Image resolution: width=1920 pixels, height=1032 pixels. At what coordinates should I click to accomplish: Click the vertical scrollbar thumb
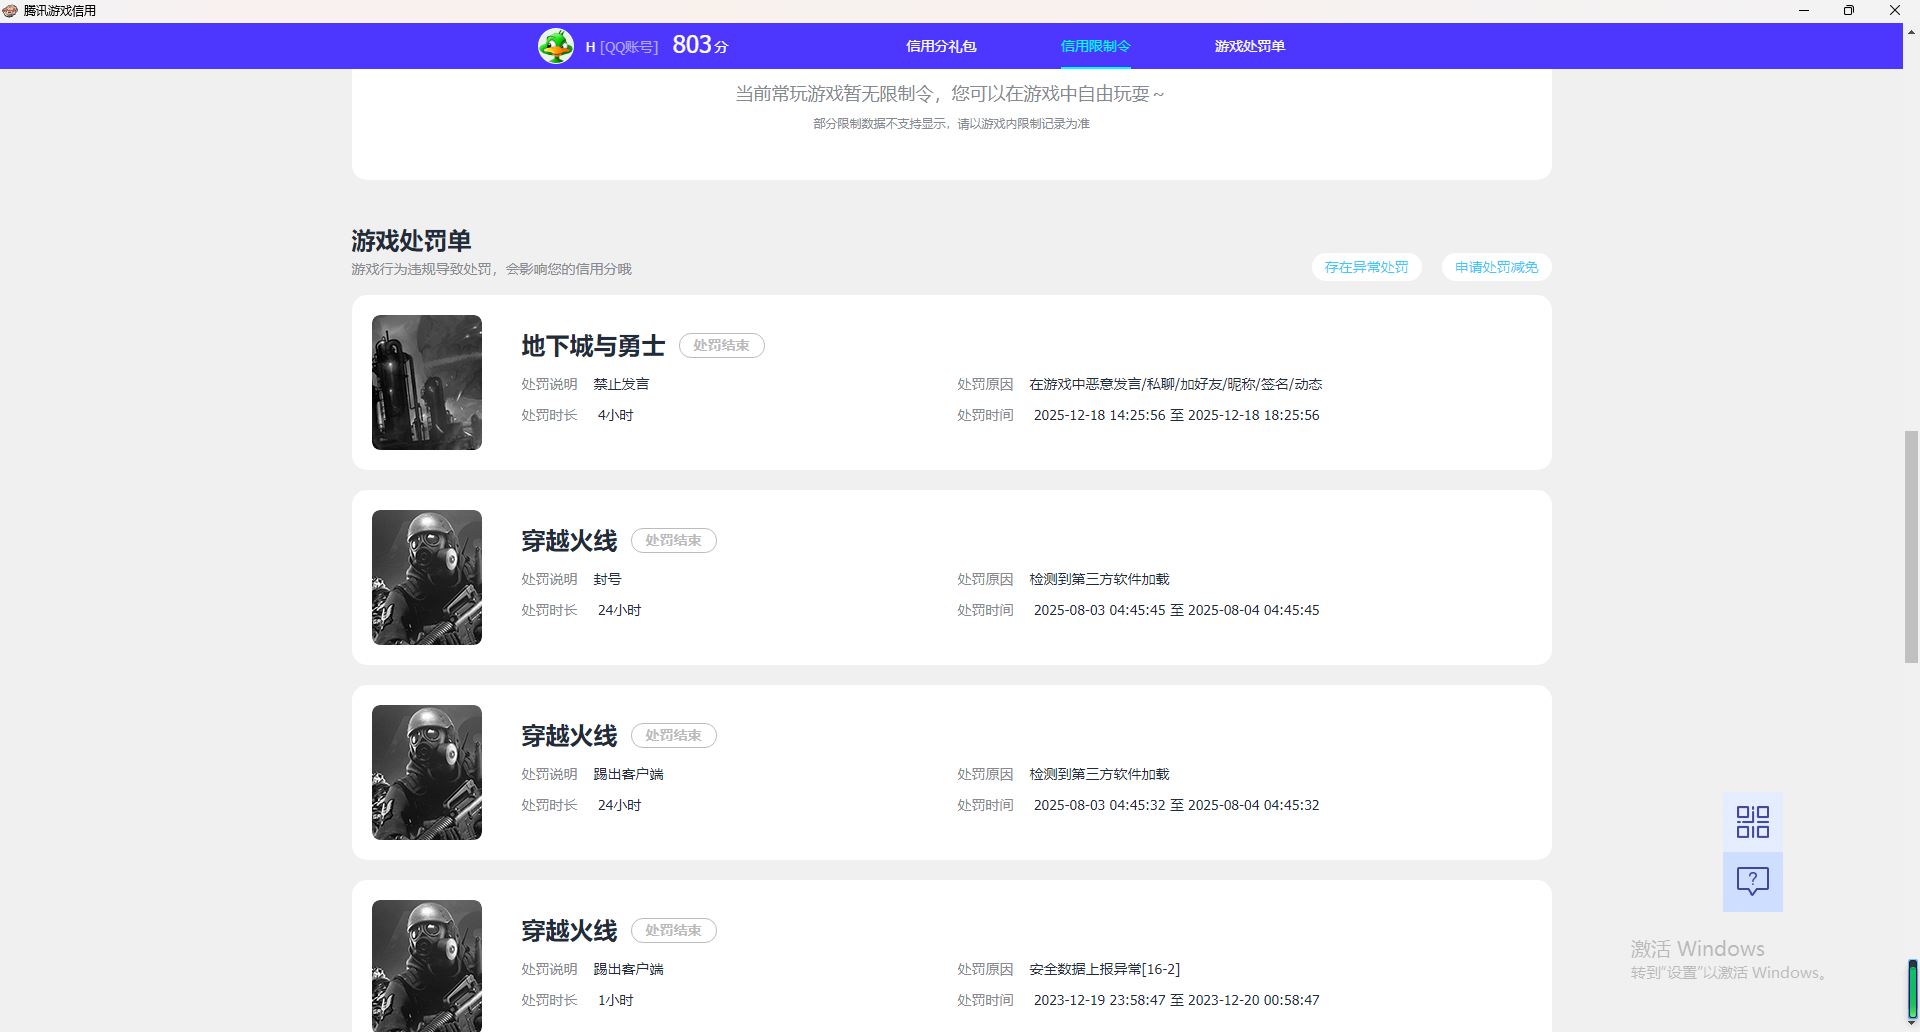(1911, 546)
